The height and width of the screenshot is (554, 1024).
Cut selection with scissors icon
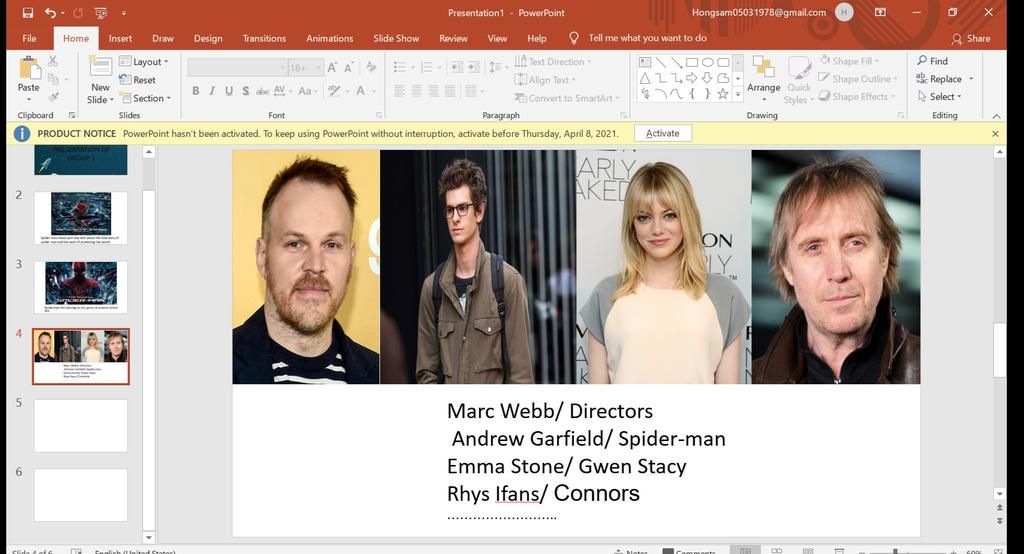[x=53, y=61]
